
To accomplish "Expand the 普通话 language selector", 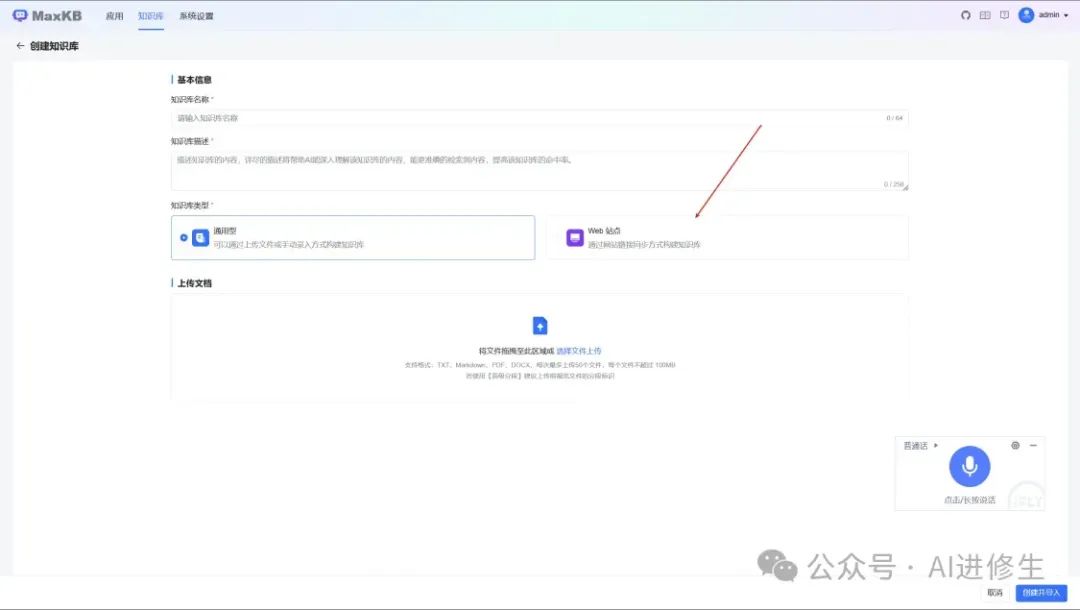I will point(920,445).
